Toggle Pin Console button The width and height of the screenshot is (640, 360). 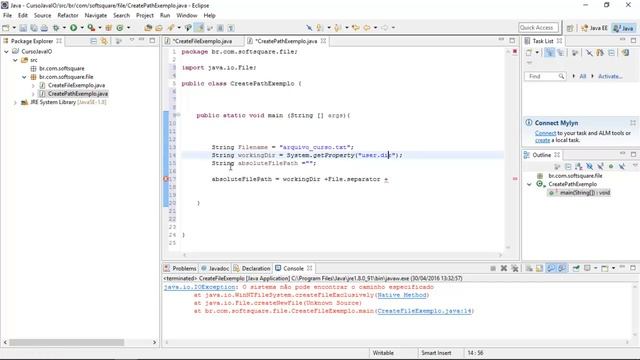576,268
